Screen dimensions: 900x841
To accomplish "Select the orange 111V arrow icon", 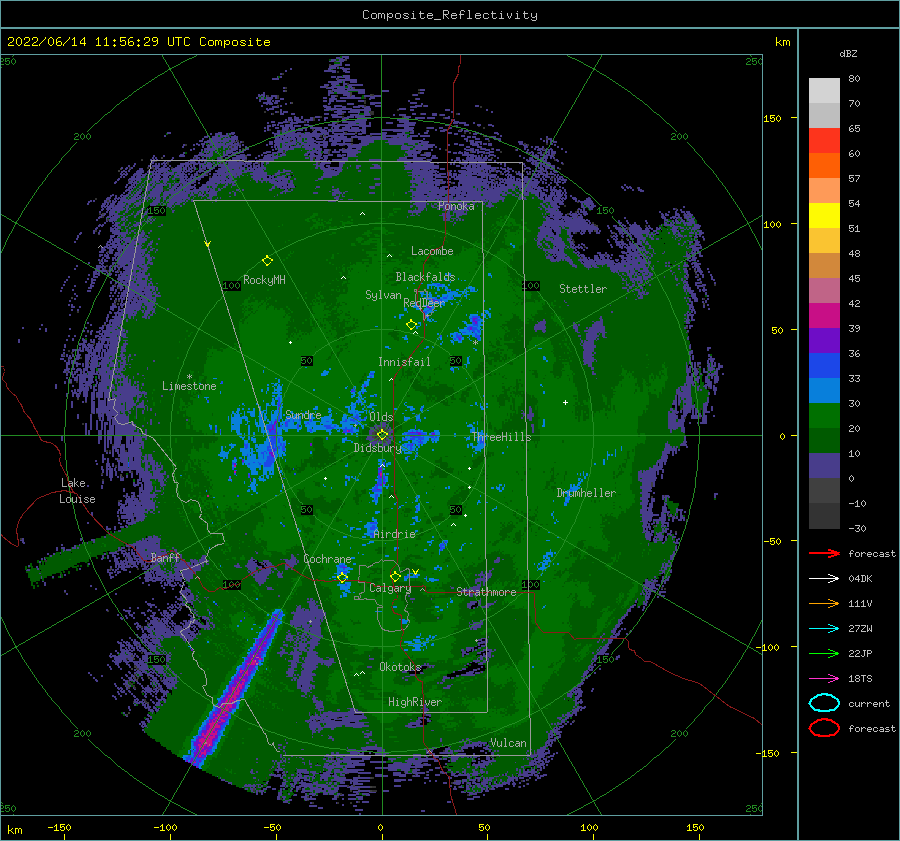I will pyautogui.click(x=824, y=603).
